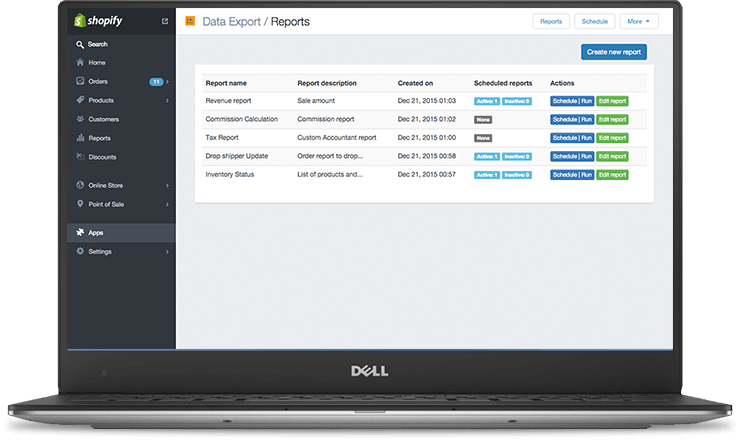740x440 pixels.
Task: Expand the Orders submenu chevron
Action: pyautogui.click(x=167, y=82)
